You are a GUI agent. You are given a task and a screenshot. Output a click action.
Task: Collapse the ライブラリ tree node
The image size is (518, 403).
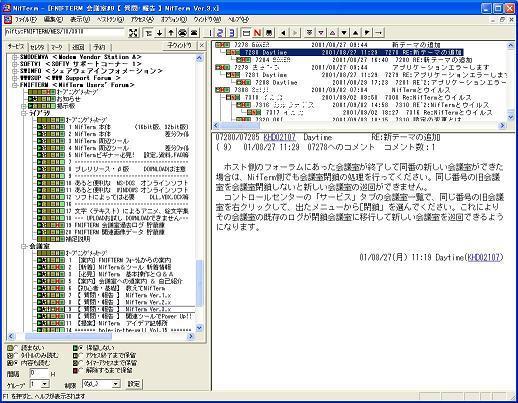click(24, 113)
